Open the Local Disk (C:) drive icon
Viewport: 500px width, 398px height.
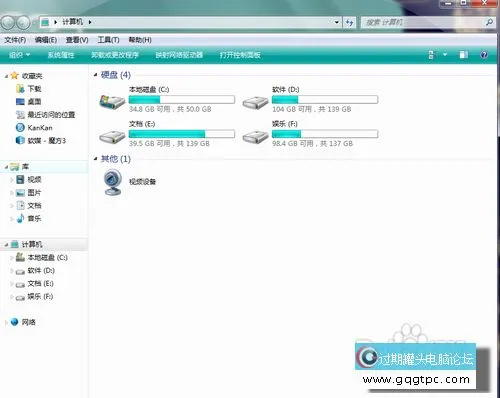pyautogui.click(x=112, y=101)
